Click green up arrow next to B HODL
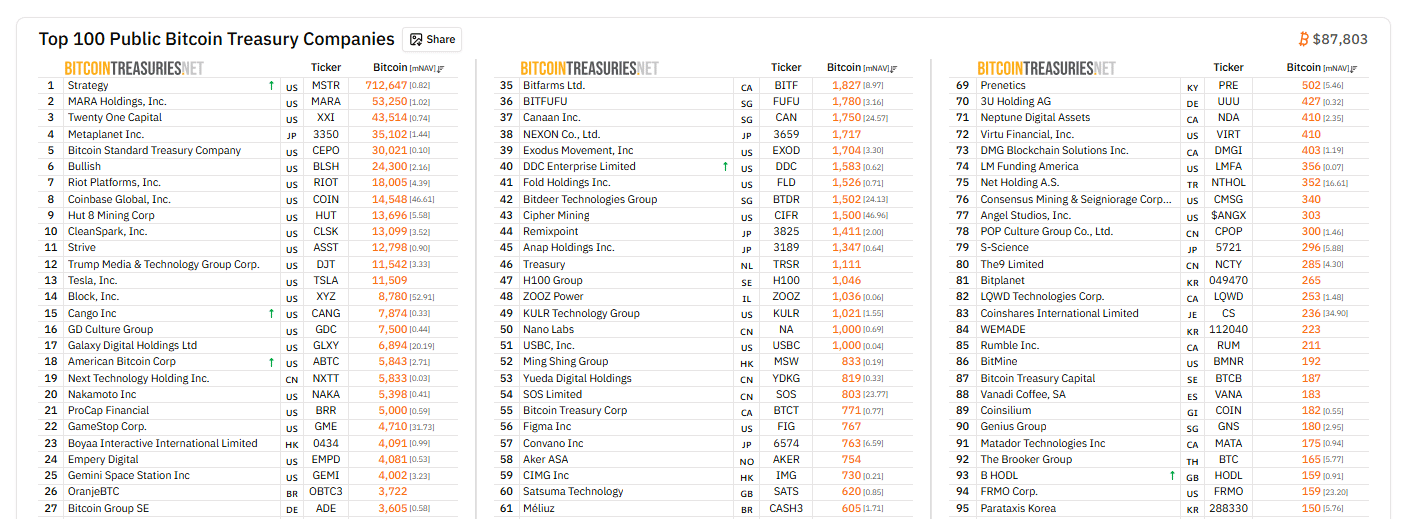Screen dimensions: 1417x519 1173,476
